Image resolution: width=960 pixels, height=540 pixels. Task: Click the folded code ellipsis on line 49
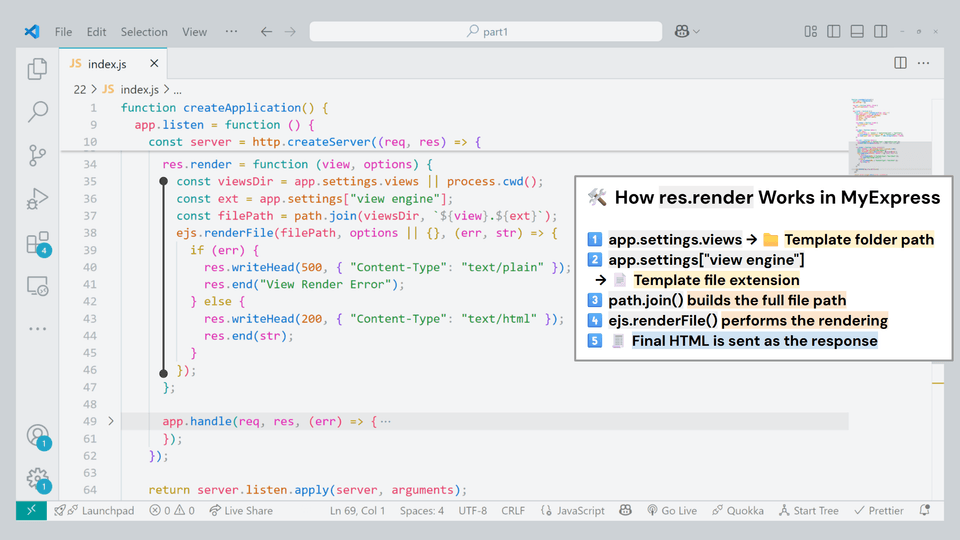(385, 421)
